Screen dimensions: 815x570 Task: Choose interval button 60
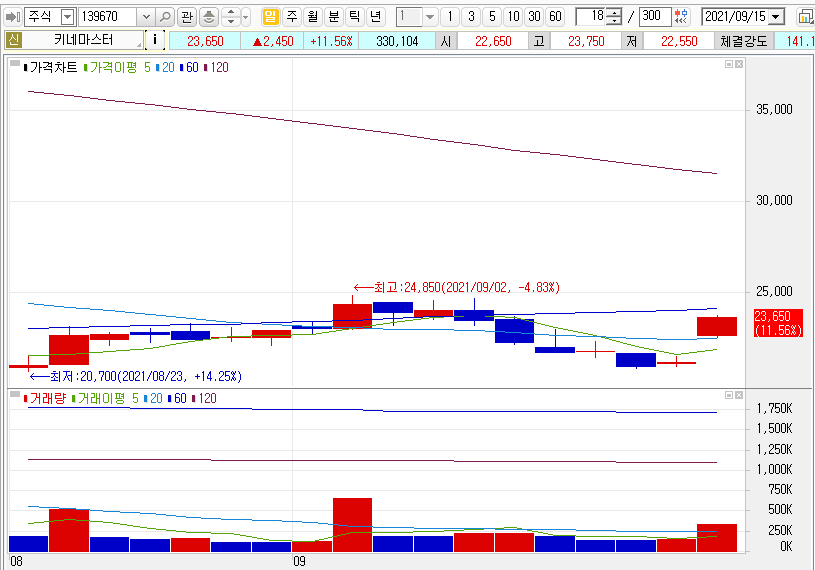coord(555,17)
